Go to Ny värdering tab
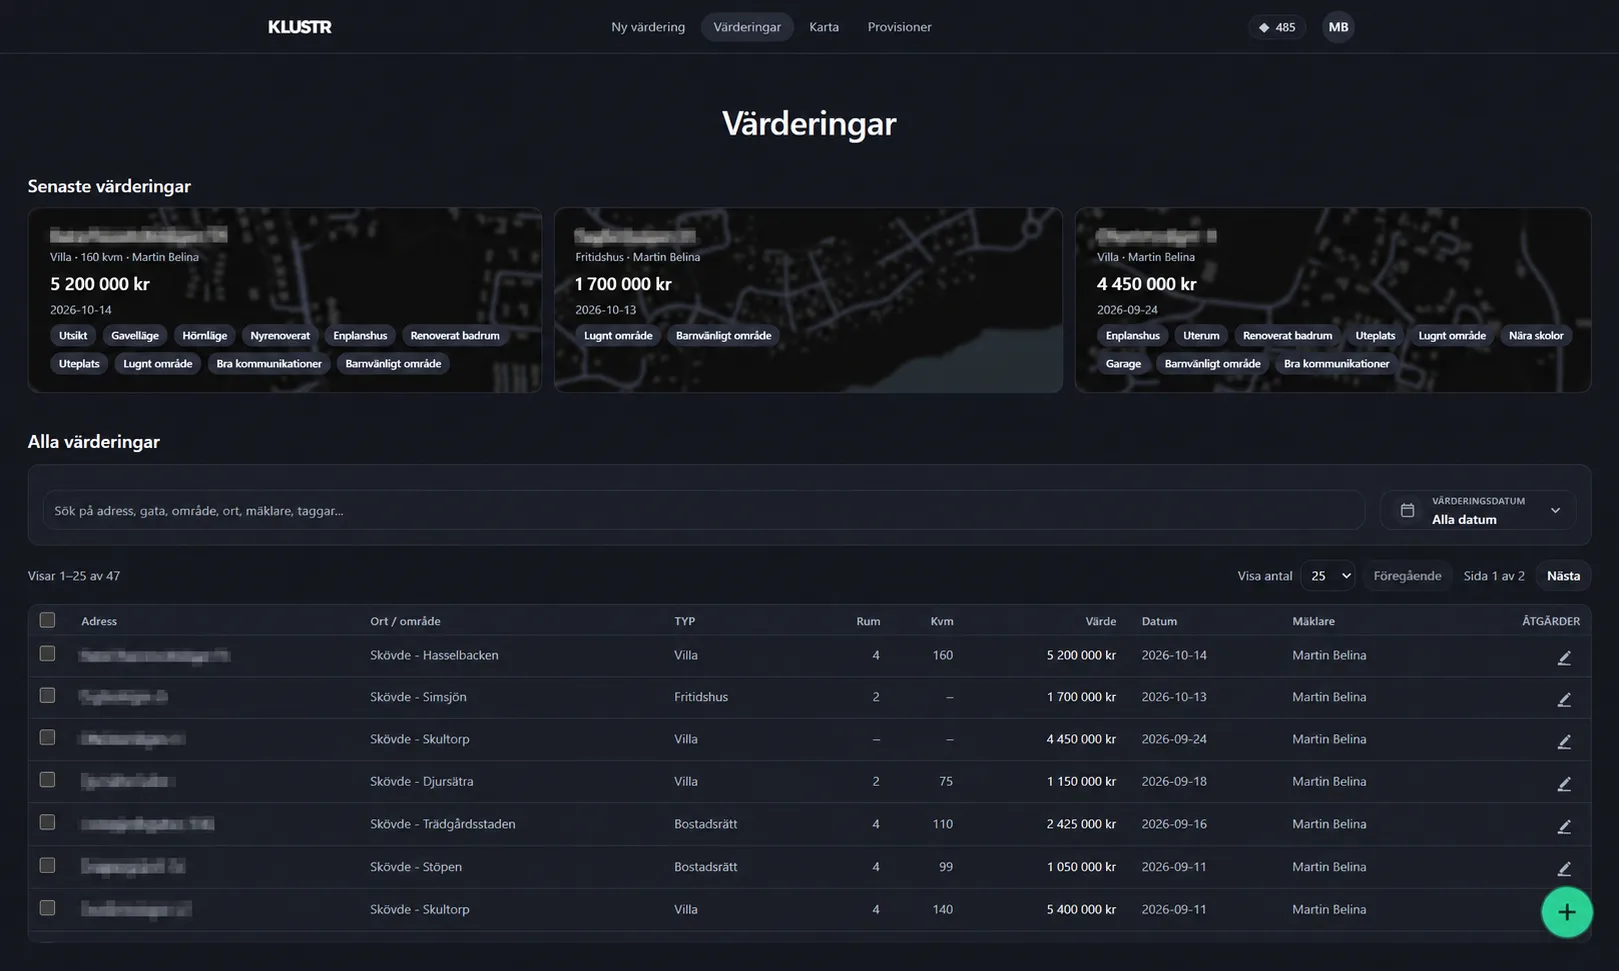This screenshot has width=1619, height=971. pos(648,27)
